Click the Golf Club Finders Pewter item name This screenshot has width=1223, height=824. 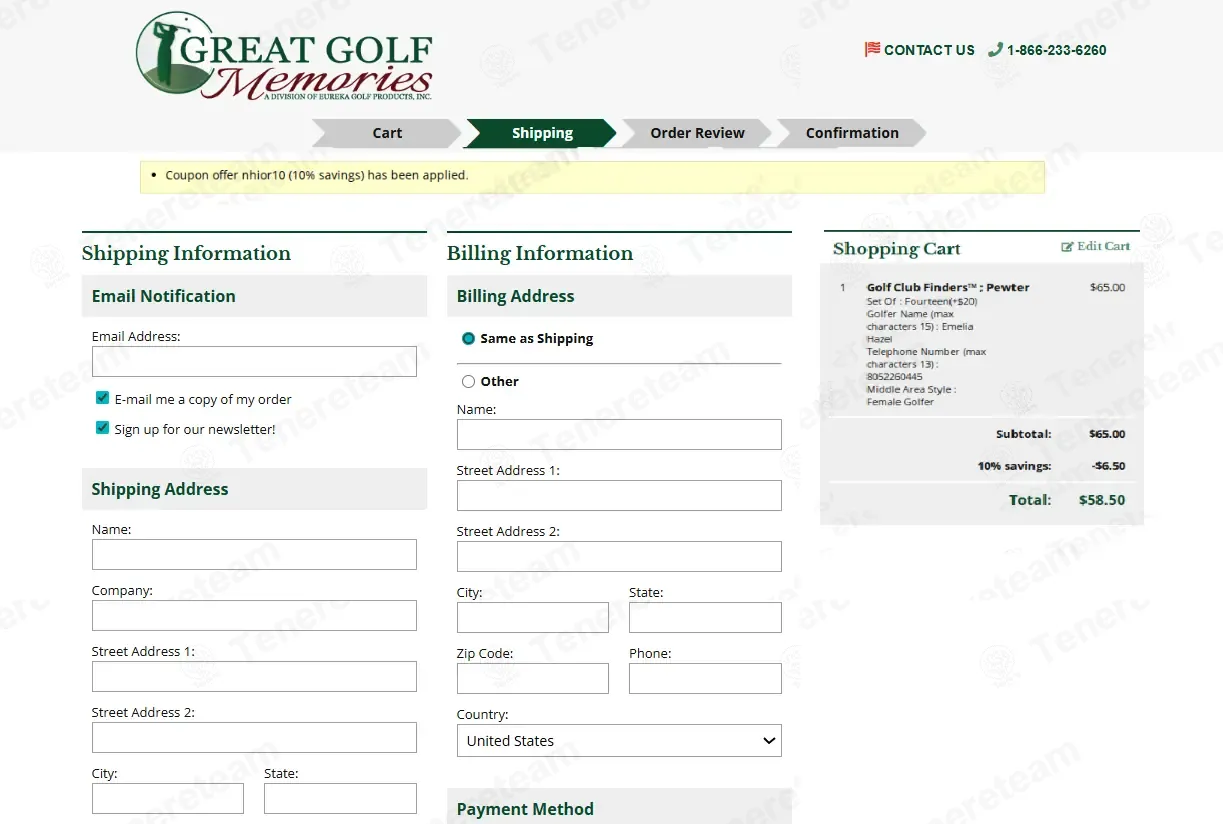(948, 287)
